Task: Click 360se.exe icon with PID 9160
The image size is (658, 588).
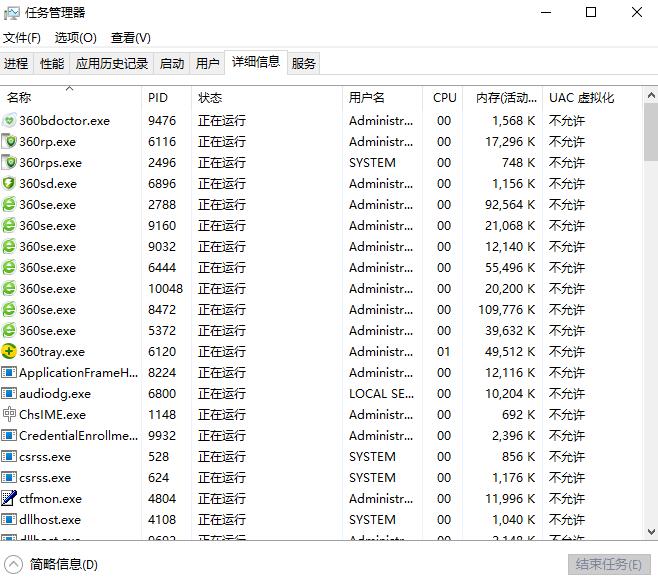Action: point(9,226)
